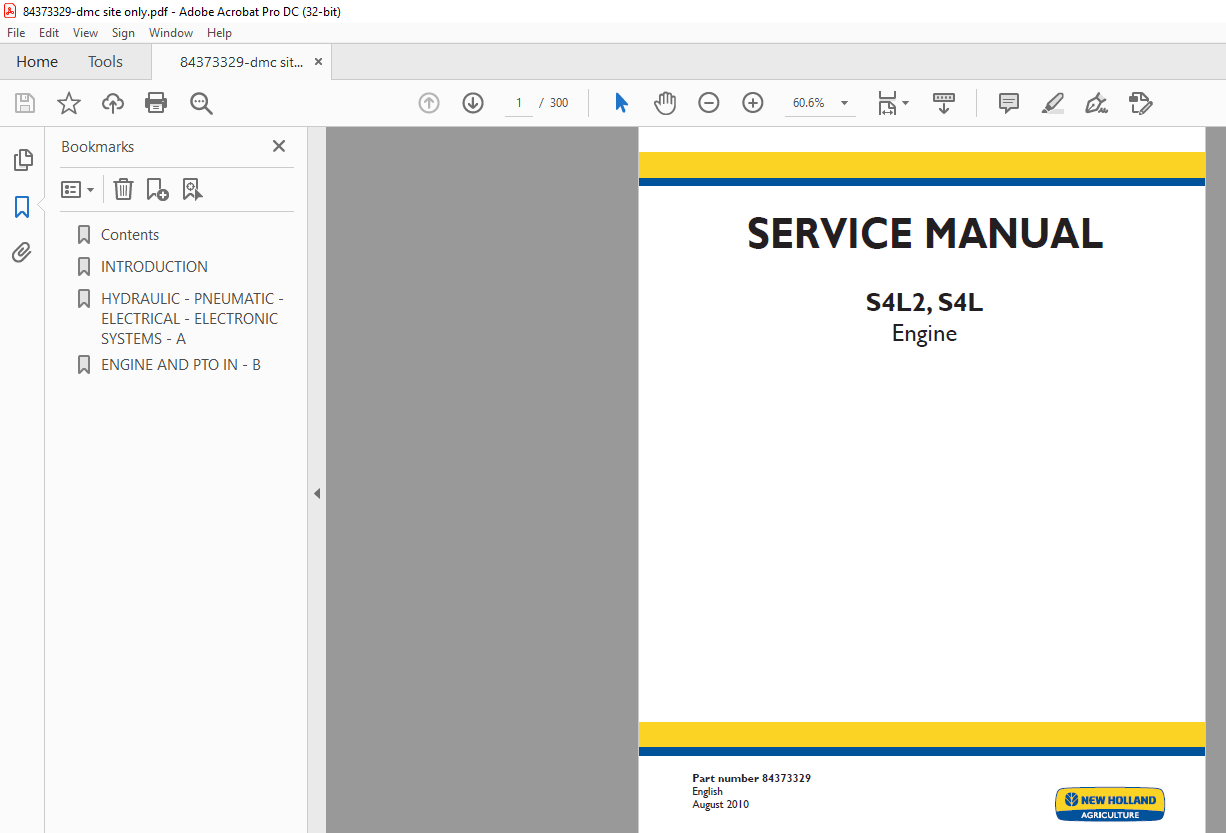1226x833 pixels.
Task: Open the fit page options icon
Action: tap(892, 103)
